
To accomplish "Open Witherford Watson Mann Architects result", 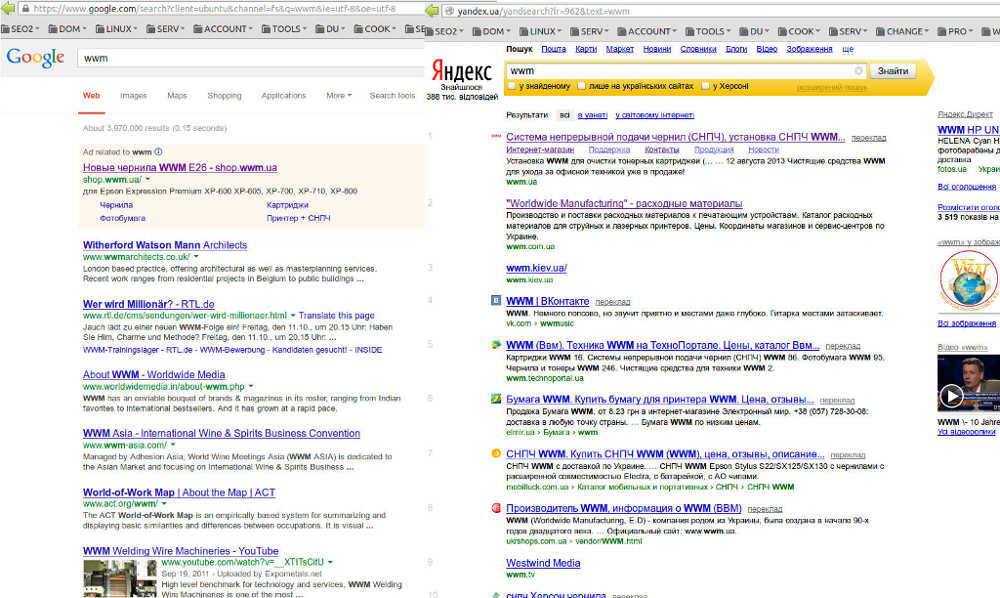I will (165, 245).
